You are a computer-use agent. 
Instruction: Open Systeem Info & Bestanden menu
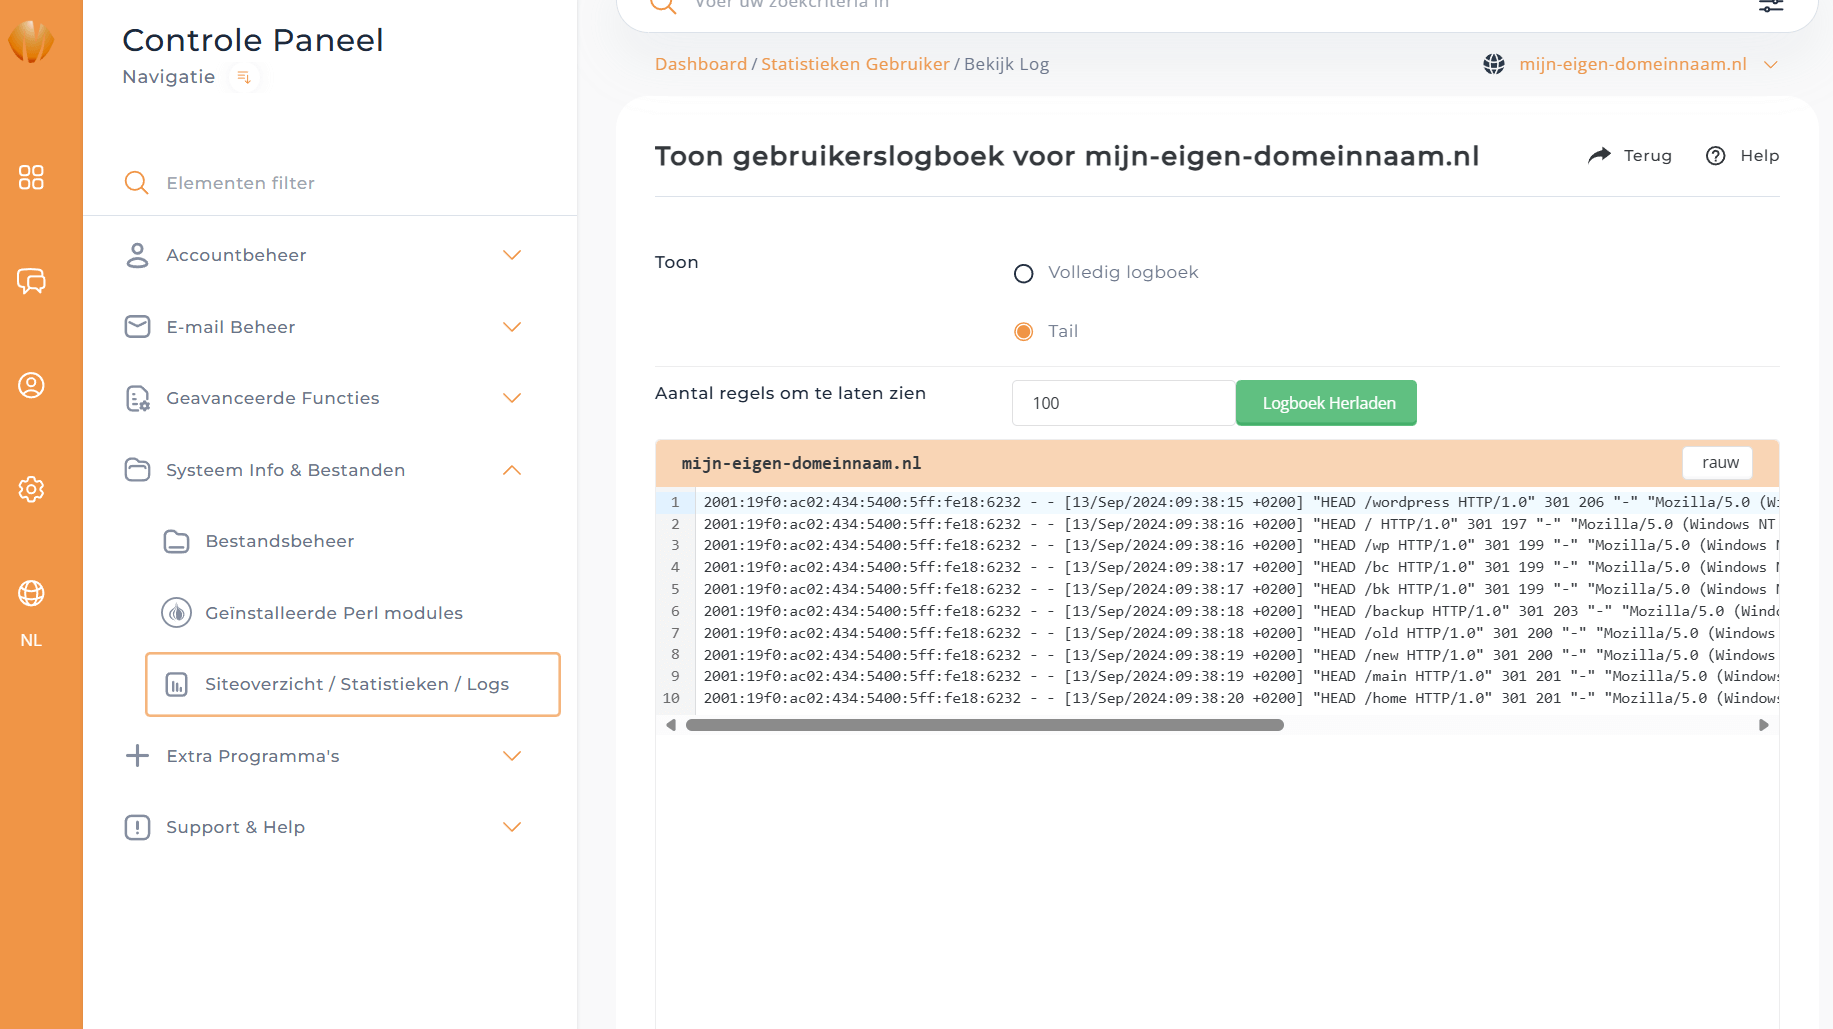(286, 470)
